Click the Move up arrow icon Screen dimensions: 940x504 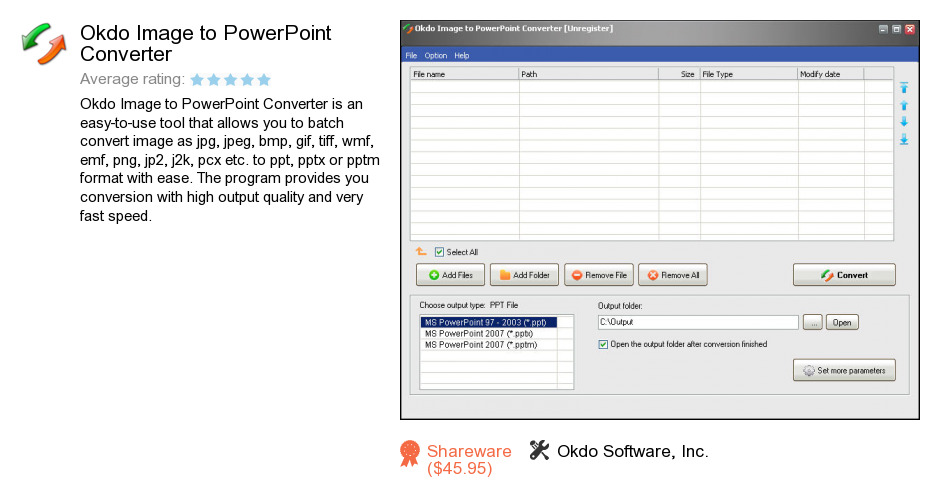(904, 105)
